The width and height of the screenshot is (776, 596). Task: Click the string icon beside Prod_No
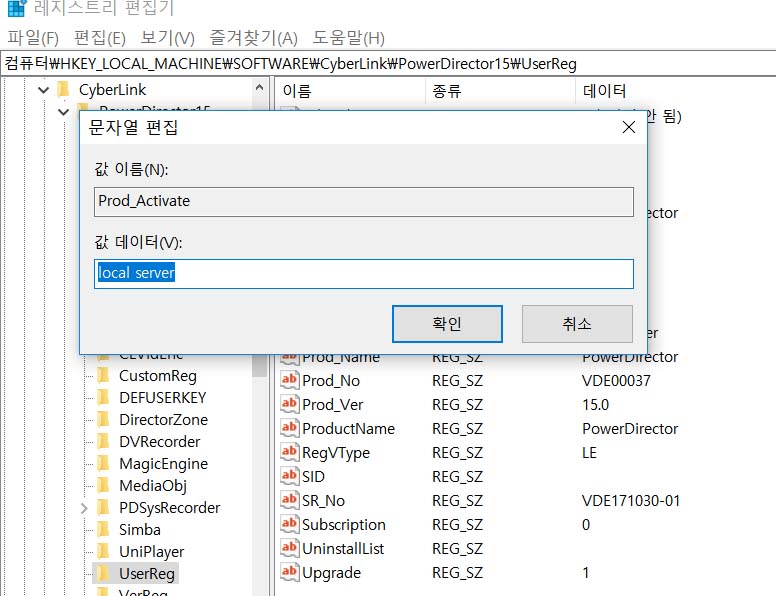(x=290, y=380)
